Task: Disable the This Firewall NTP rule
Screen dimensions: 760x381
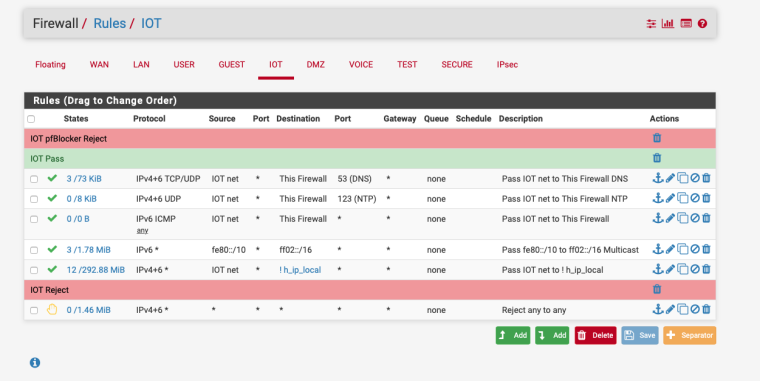Action: [x=695, y=198]
